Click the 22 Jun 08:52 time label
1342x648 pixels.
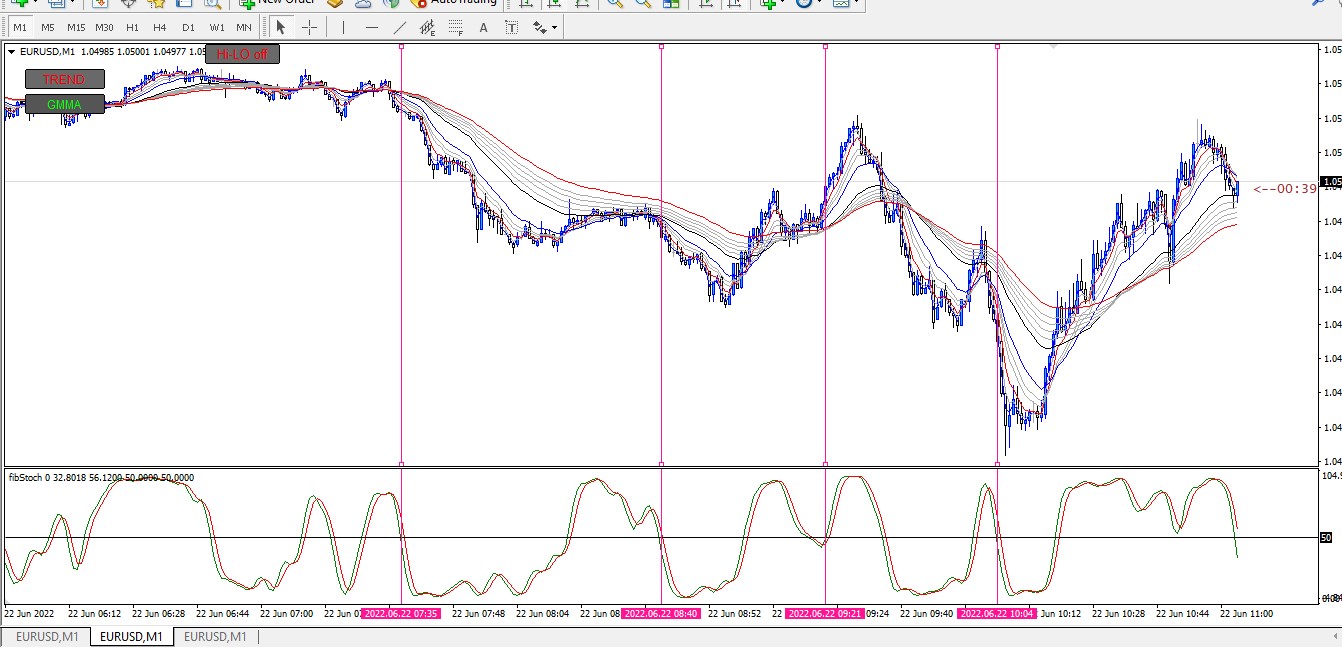tap(735, 613)
